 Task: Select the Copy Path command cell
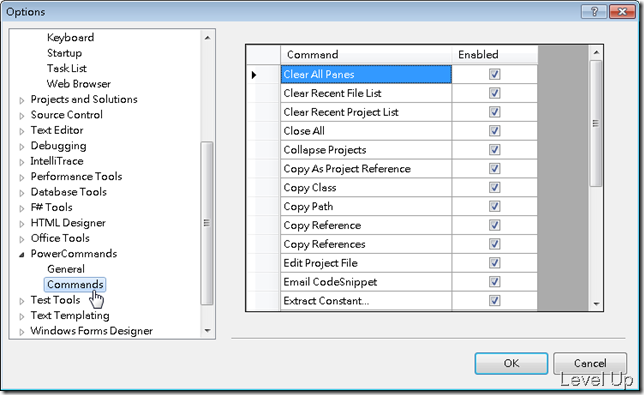[x=366, y=207]
